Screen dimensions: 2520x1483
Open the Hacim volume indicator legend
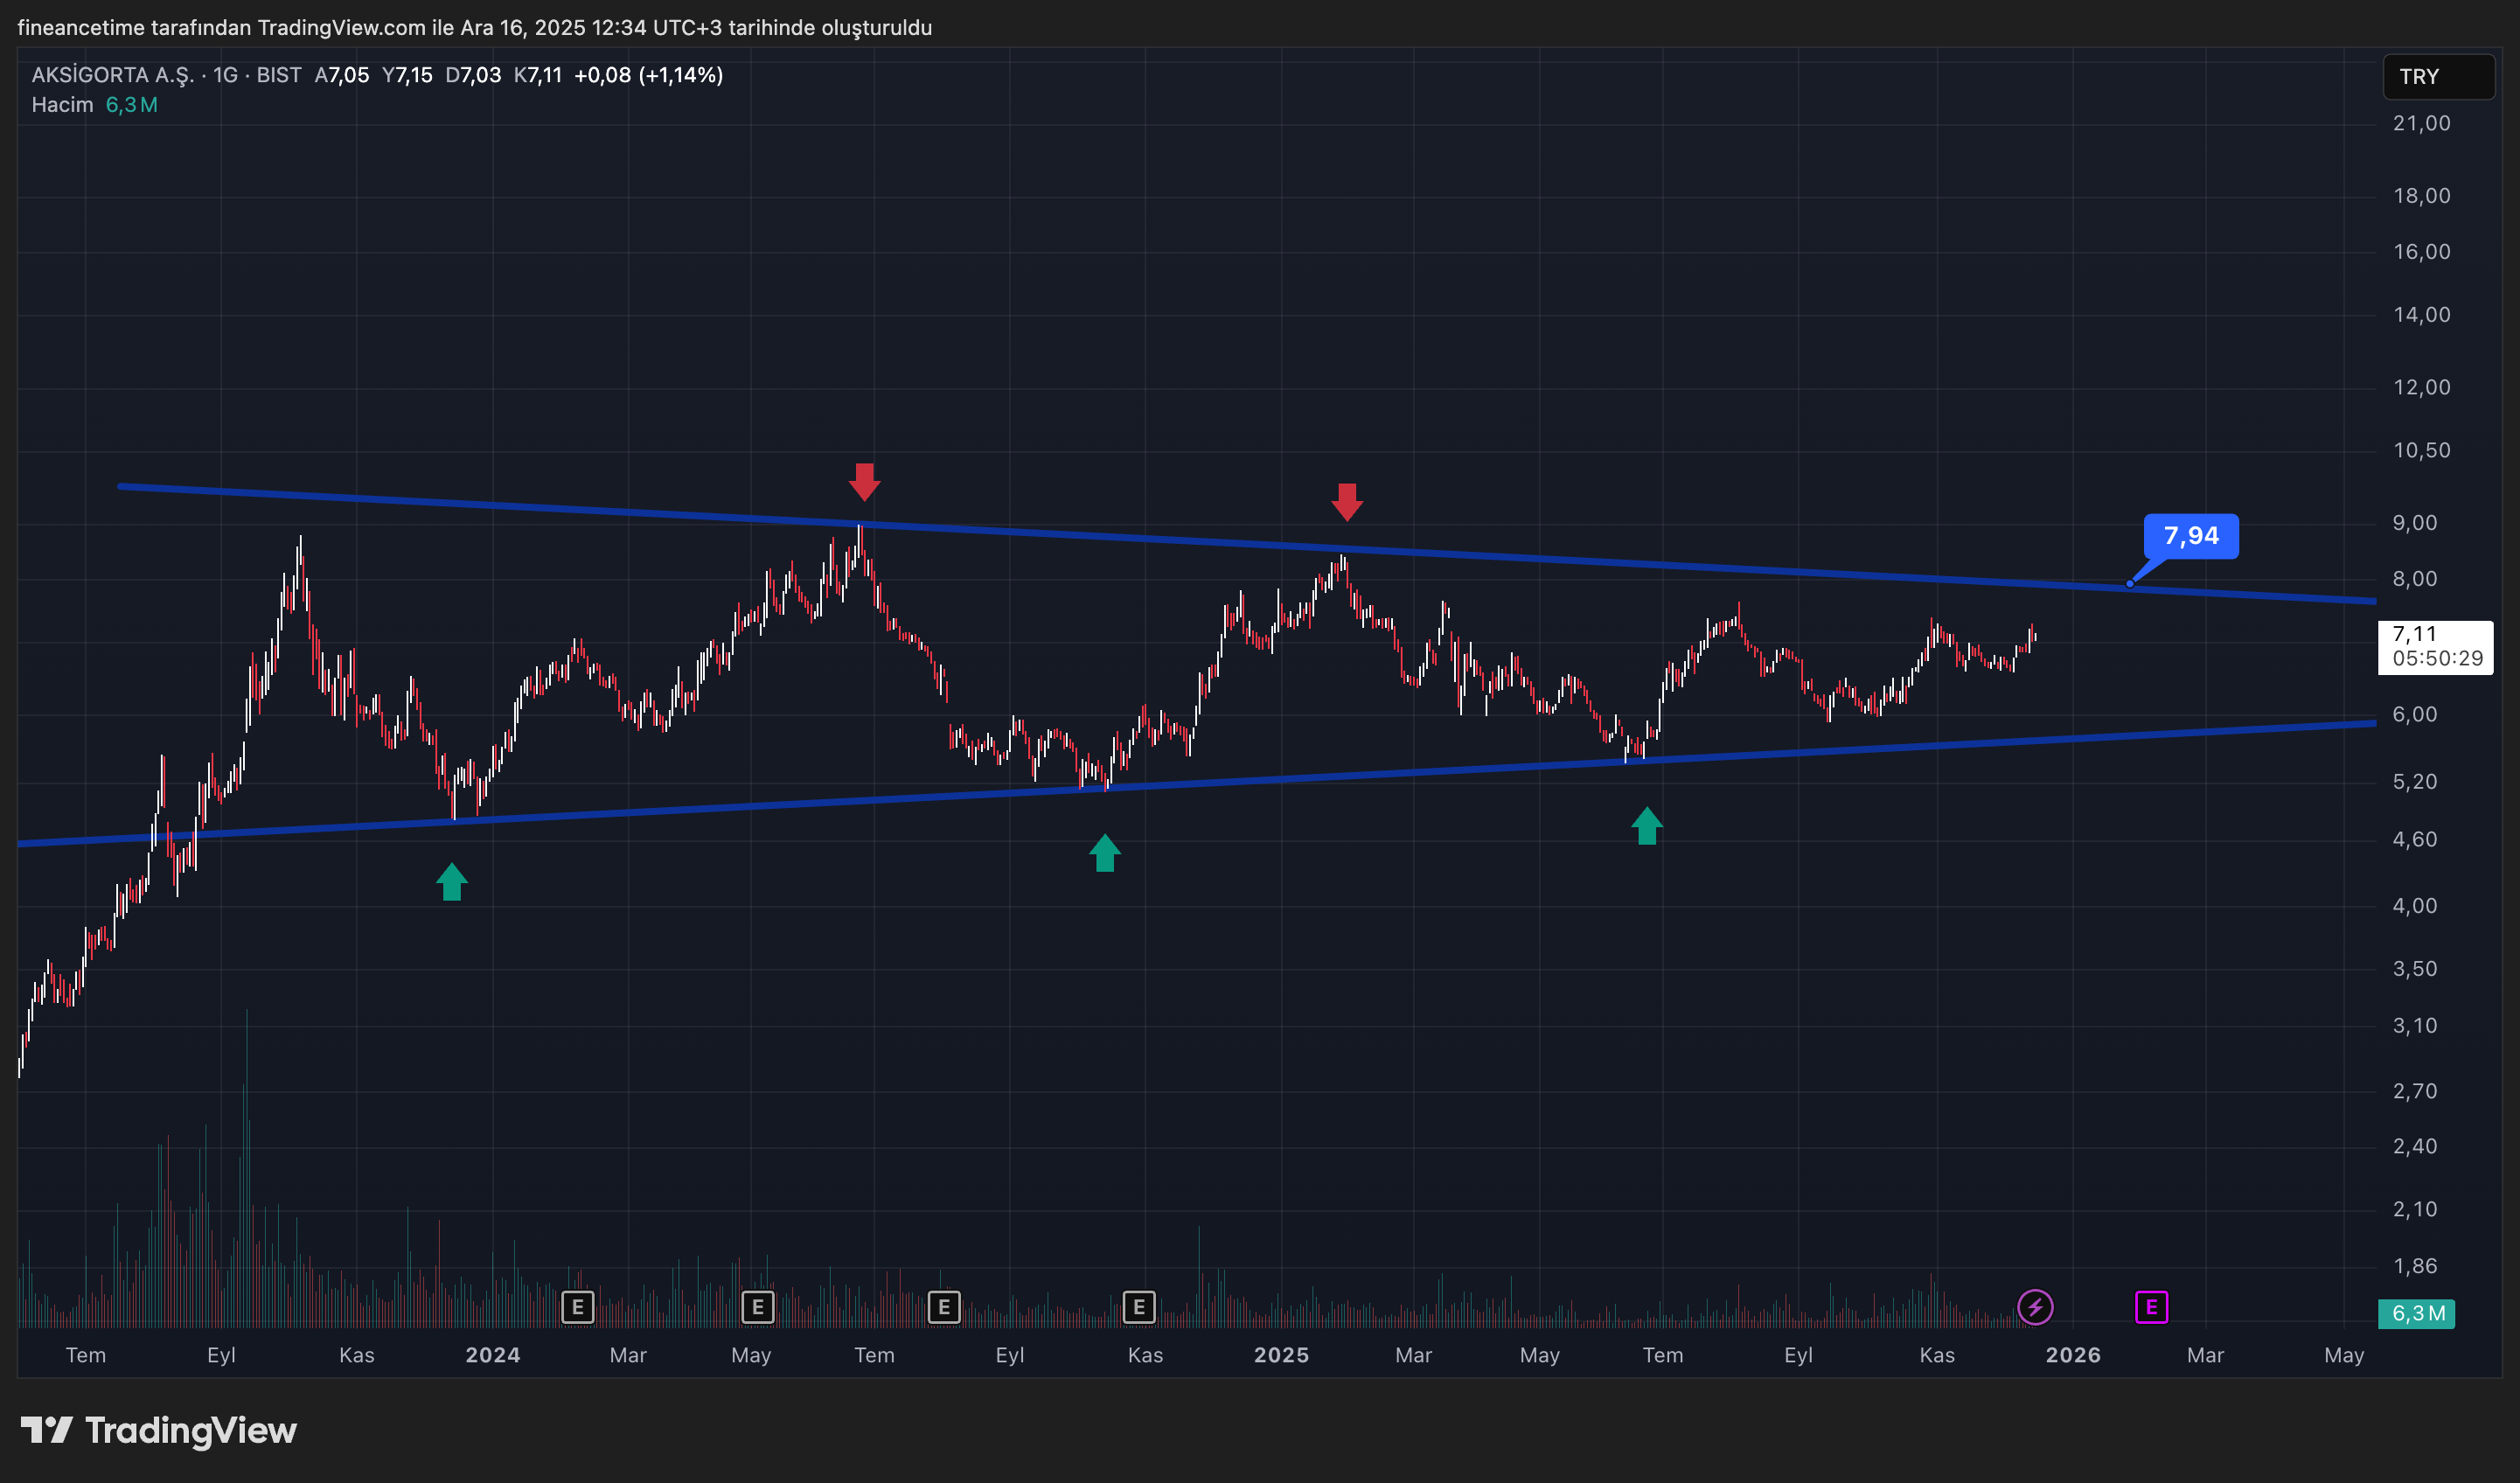pyautogui.click(x=62, y=105)
